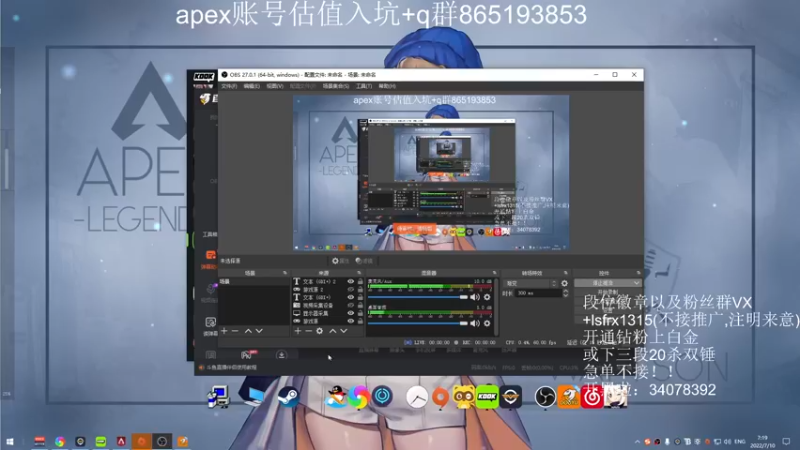Open the yellow raccoon icon in dock
The width and height of the screenshot is (800, 450).
(x=463, y=396)
